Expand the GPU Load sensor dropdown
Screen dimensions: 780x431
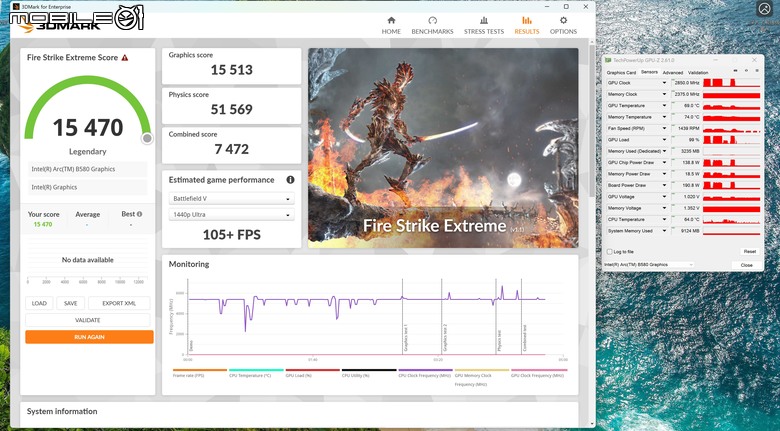[664, 140]
